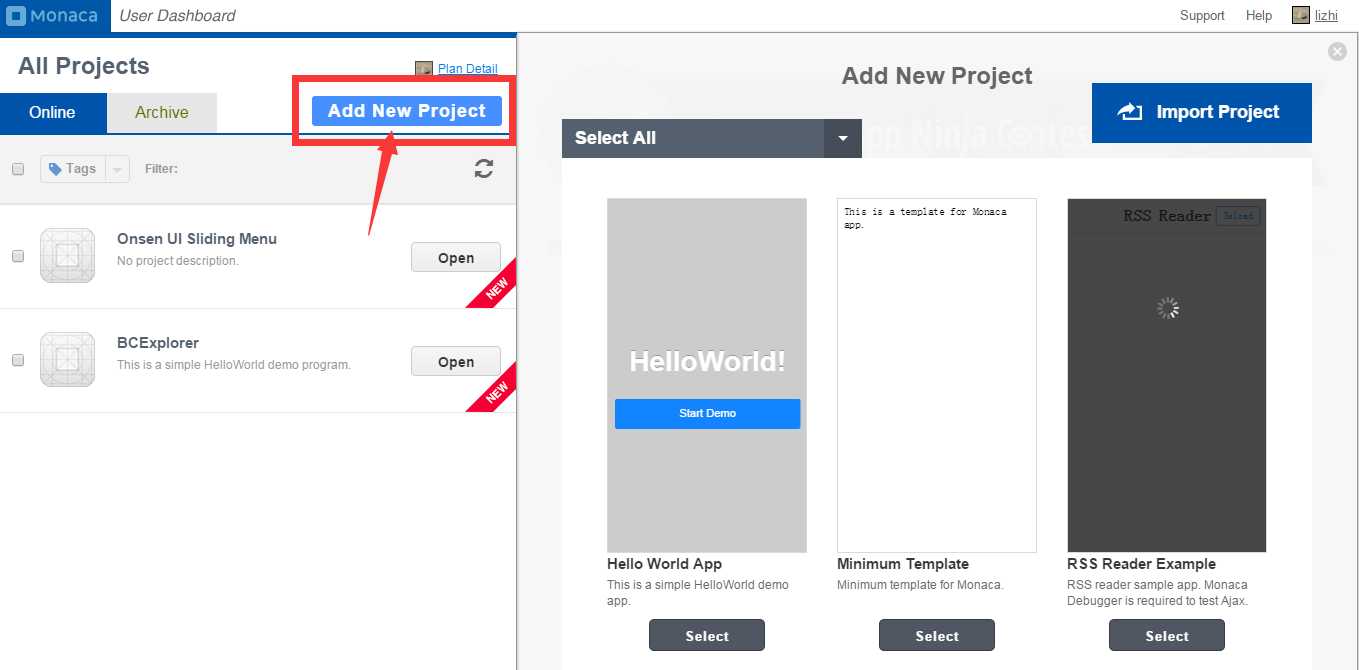The width and height of the screenshot is (1359, 670).
Task: Click the Hello World App template name
Action: click(x=664, y=564)
